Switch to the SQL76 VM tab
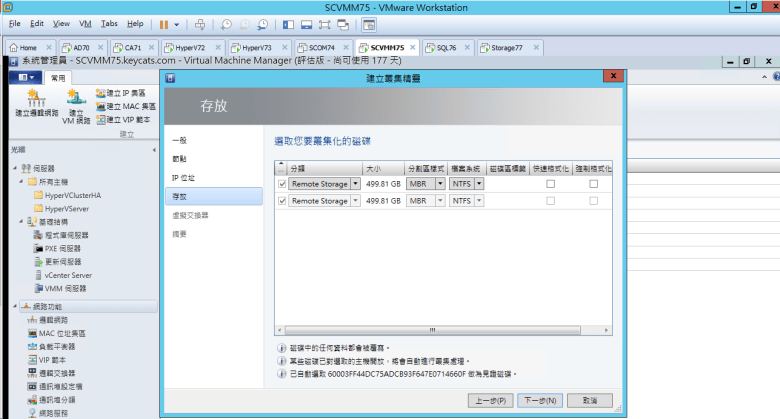Screen dimensions: 780x419 (x=440, y=47)
